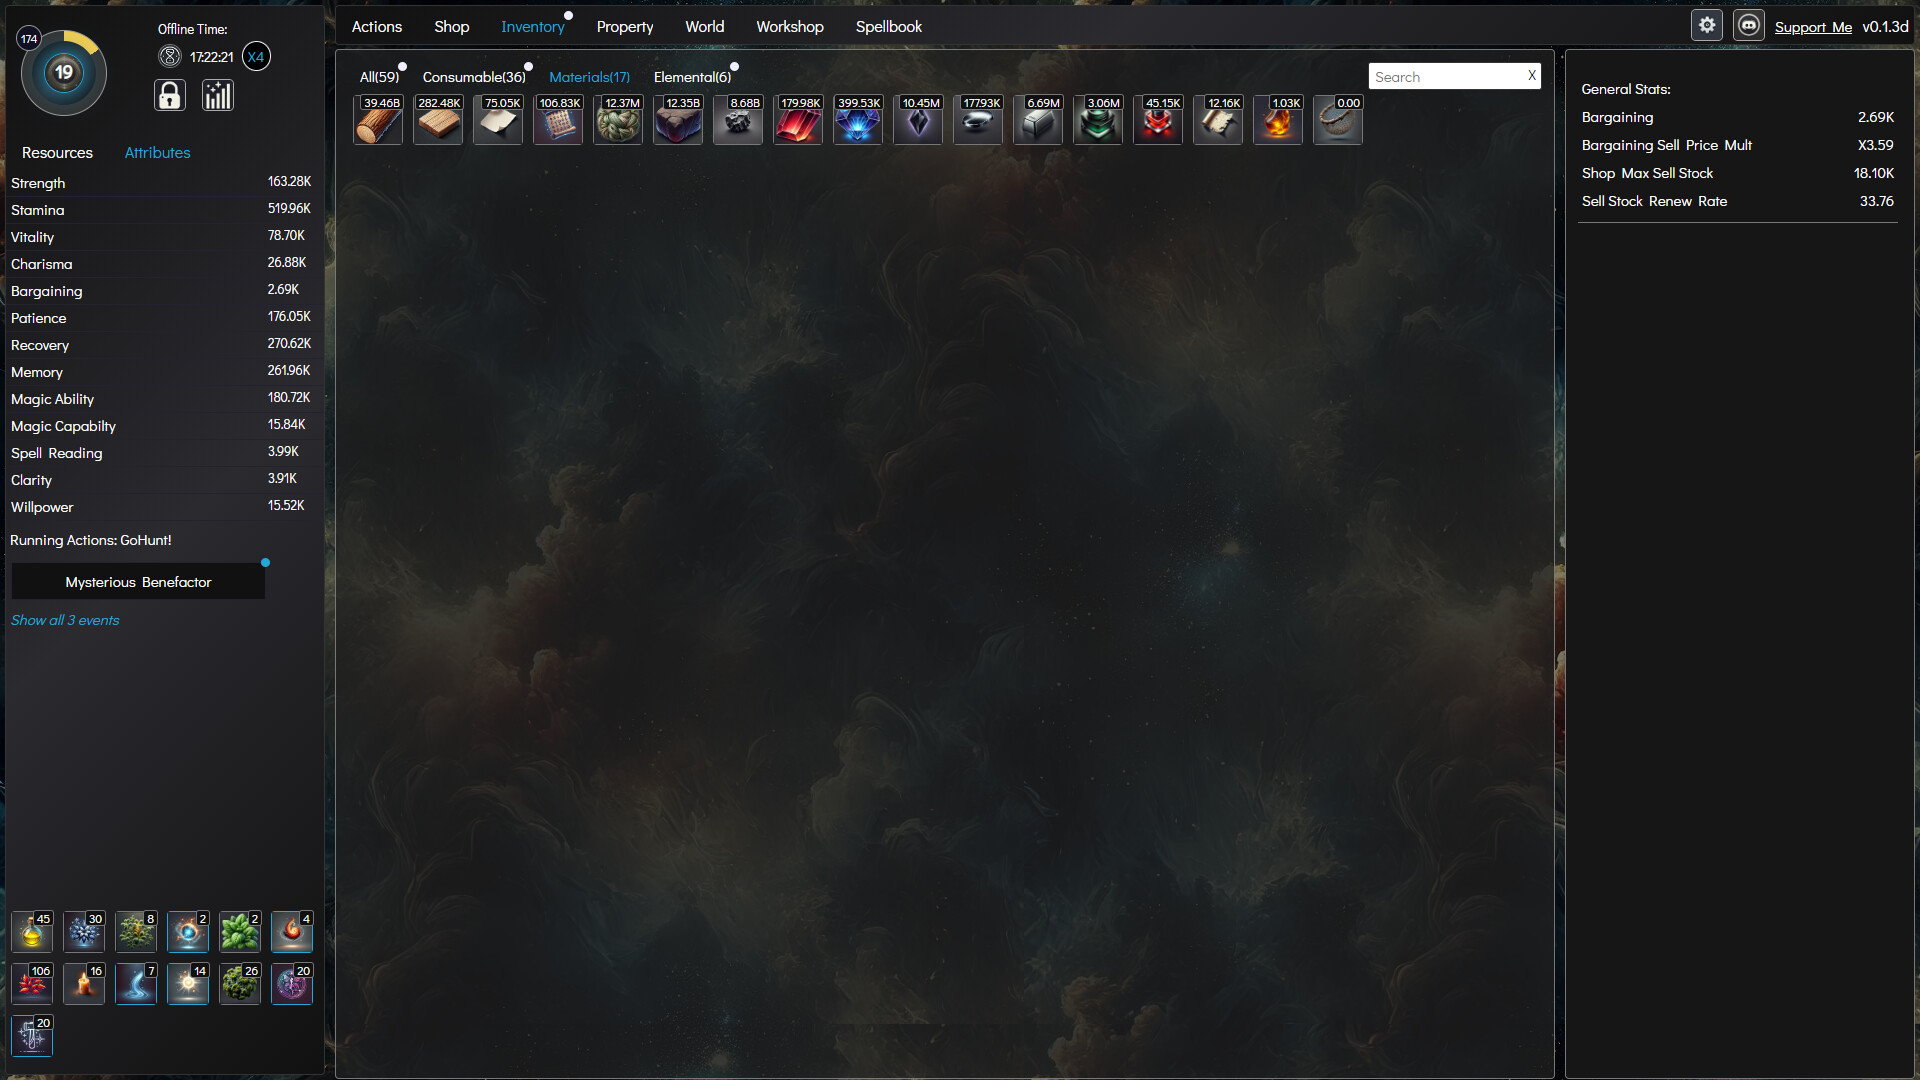Click the Discord icon in top bar
Viewport: 1920px width, 1080px height.
click(1749, 24)
